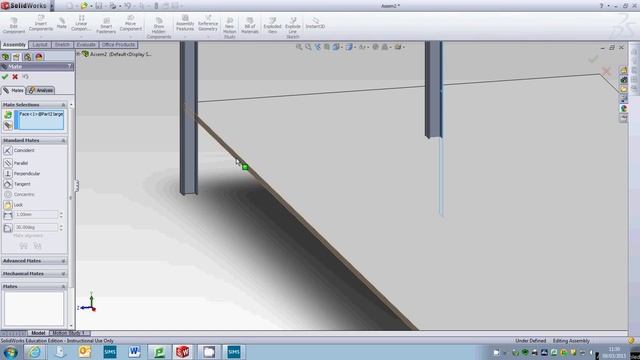Toggle multiple mate mode icon below selections

point(8,126)
